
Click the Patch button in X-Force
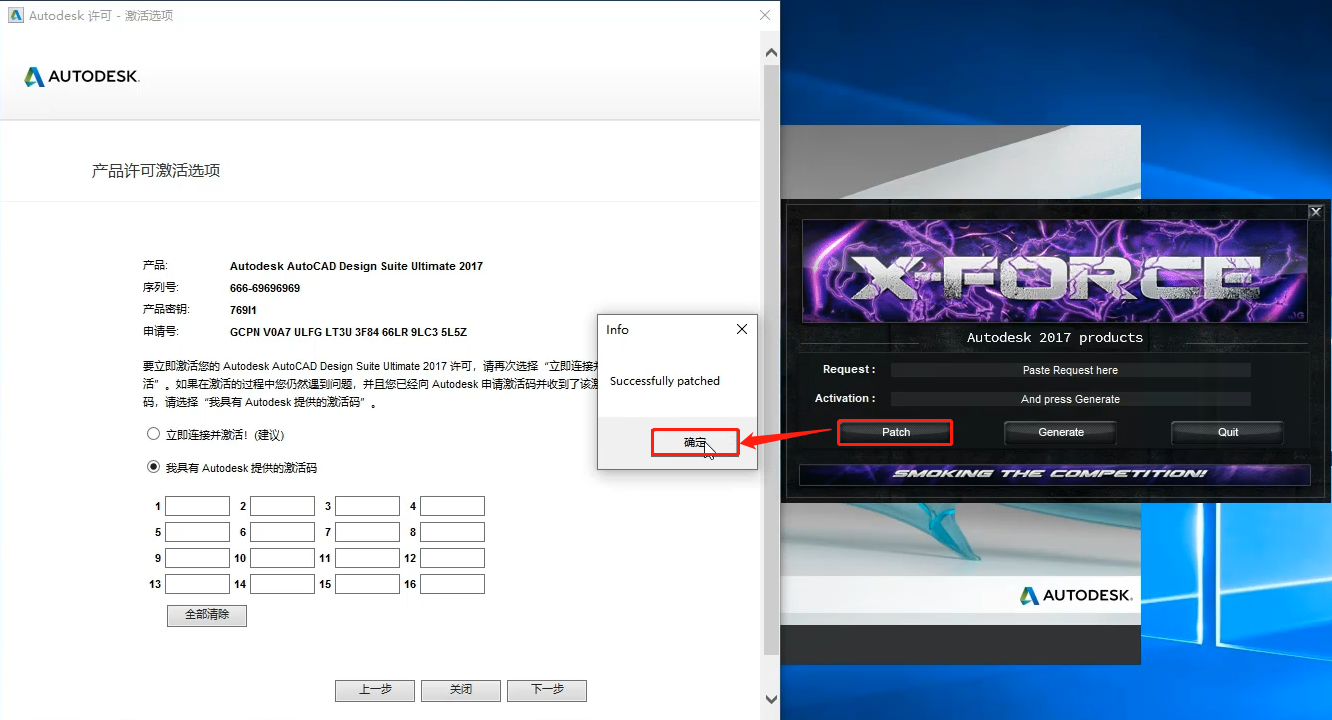895,432
